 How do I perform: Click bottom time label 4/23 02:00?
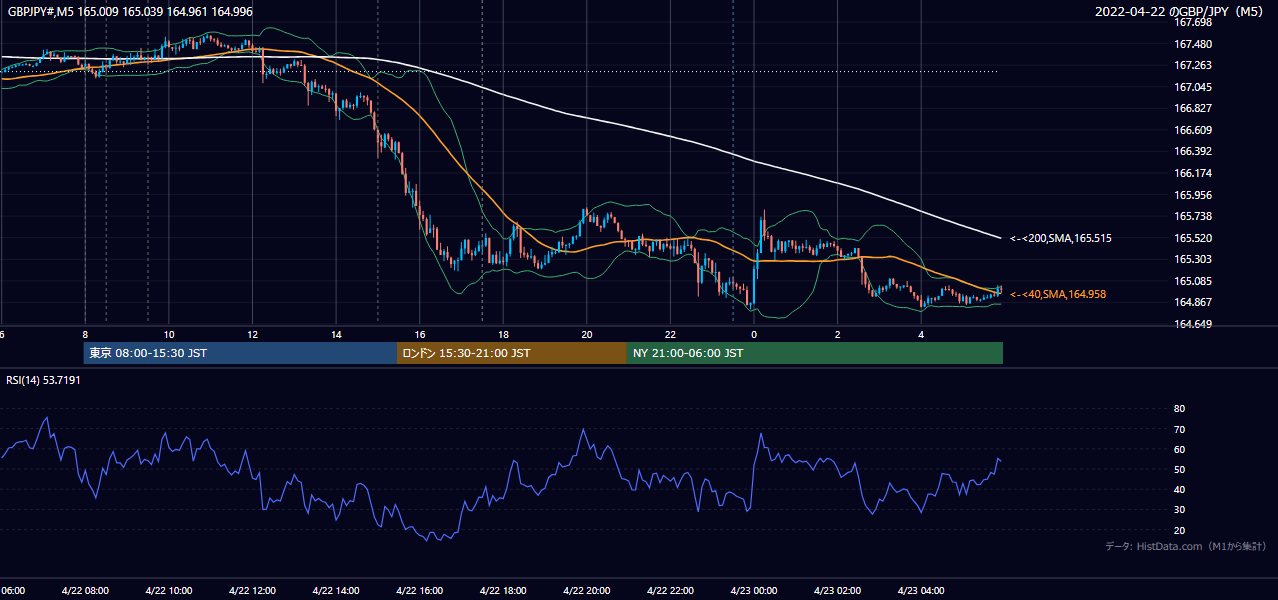838,590
